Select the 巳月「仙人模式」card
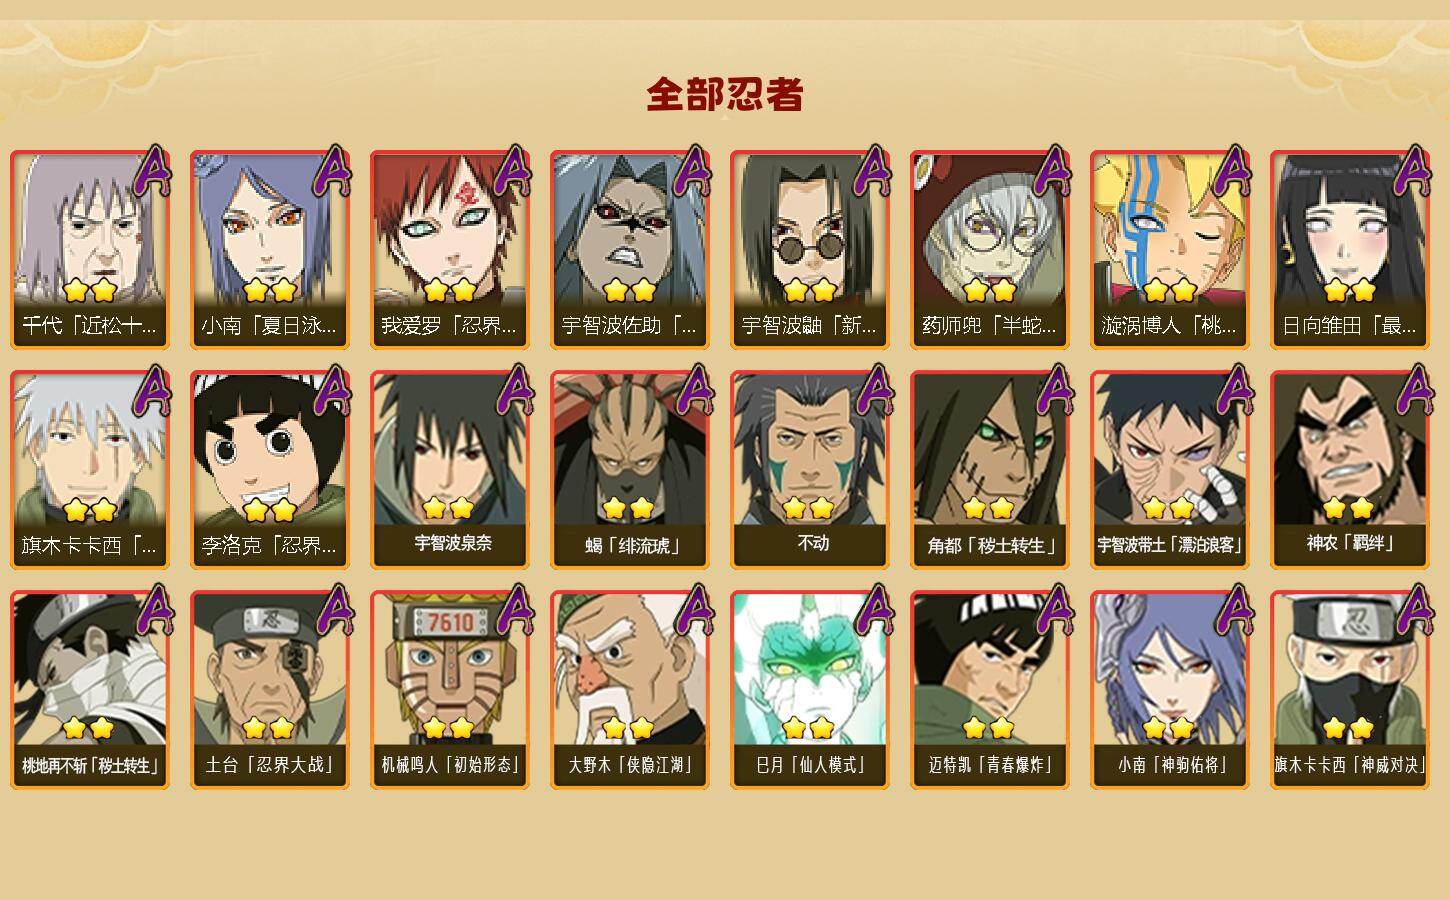The width and height of the screenshot is (1450, 900). point(810,690)
